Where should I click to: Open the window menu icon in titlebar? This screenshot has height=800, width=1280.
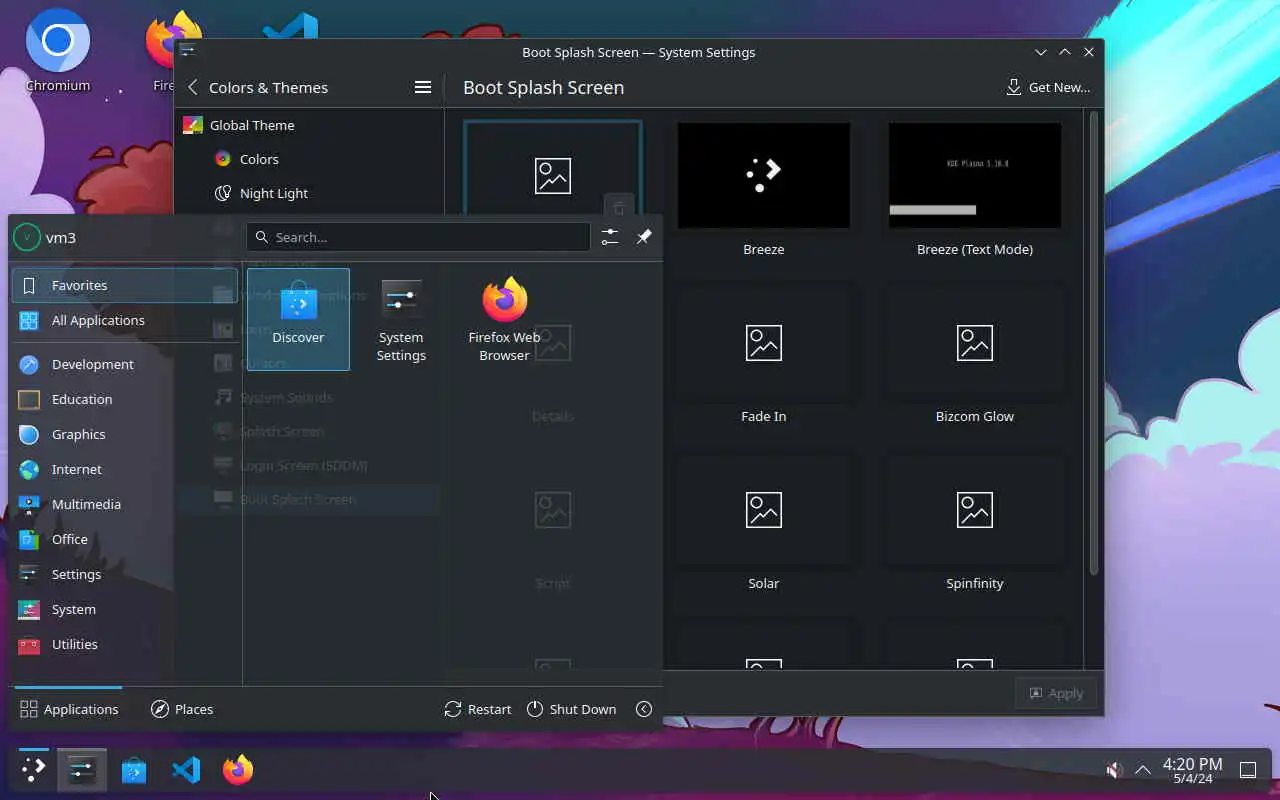point(187,52)
